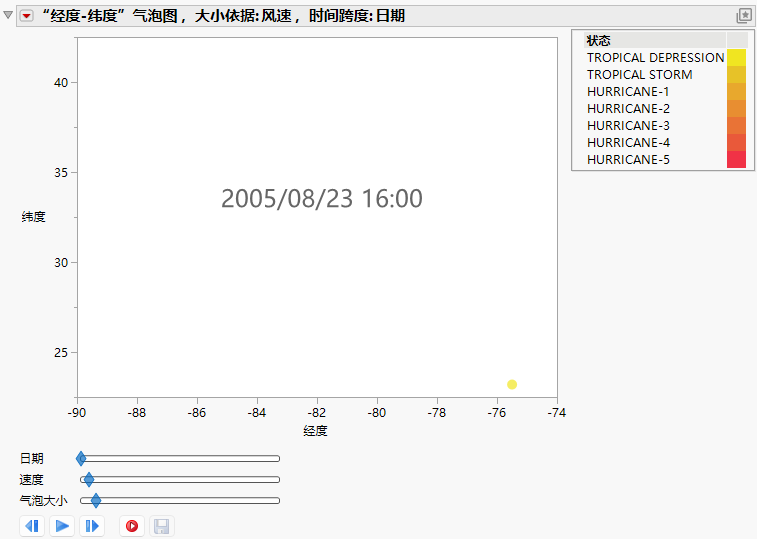The height and width of the screenshot is (539, 757).
Task: Click the -74 longitude axis tick label
Action: (x=557, y=413)
